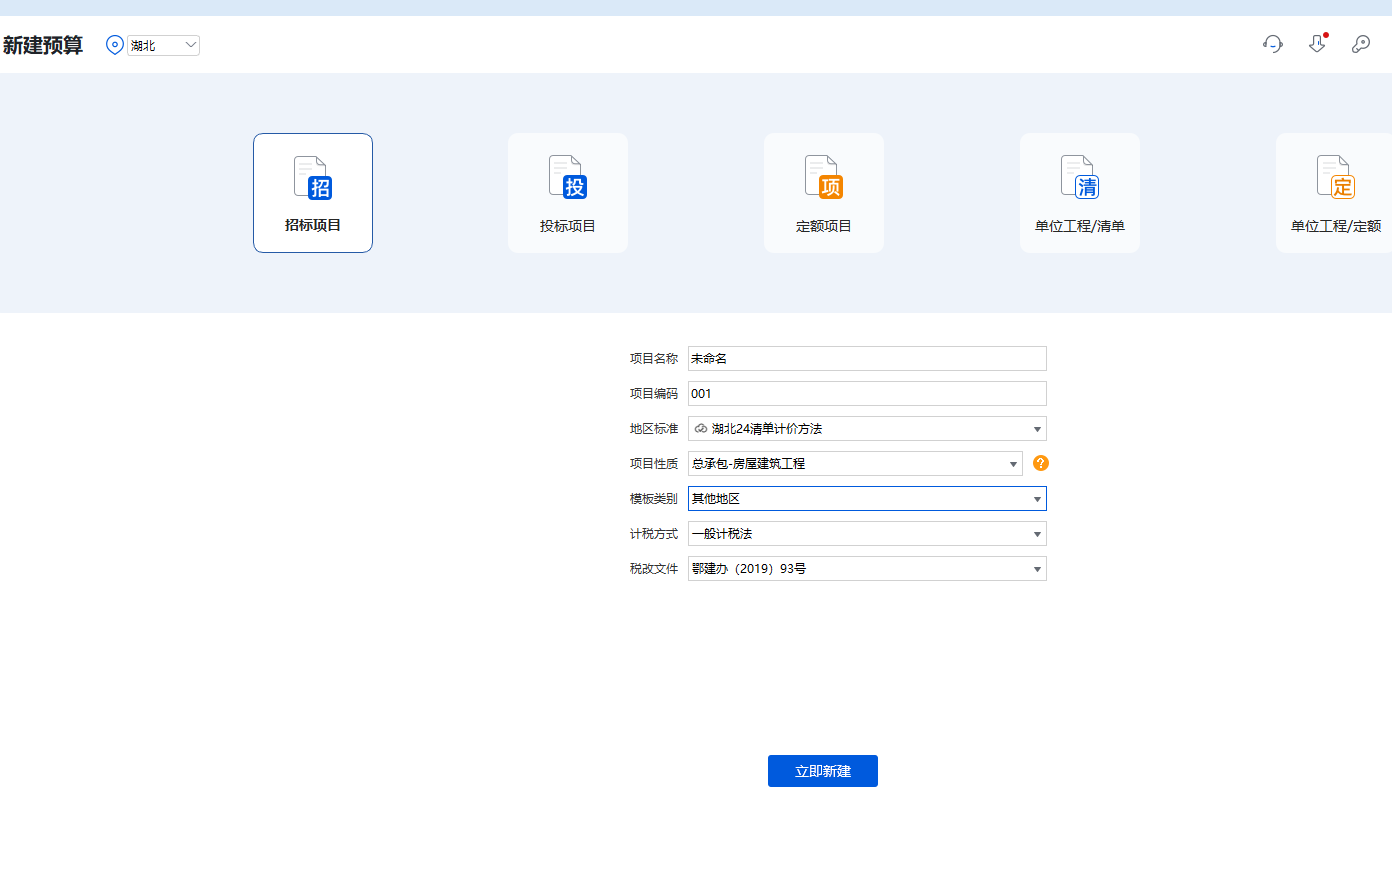Open the 湖北 region dropdown

(164, 45)
